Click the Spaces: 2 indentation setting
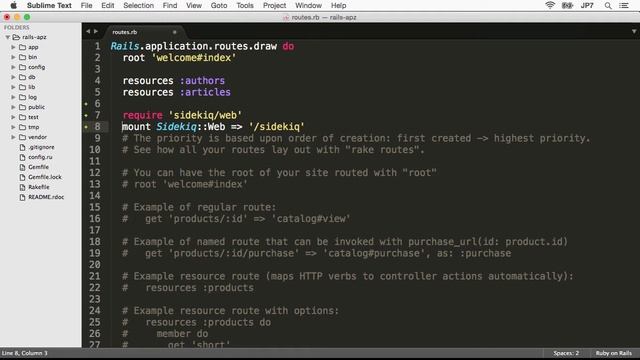 click(566, 353)
